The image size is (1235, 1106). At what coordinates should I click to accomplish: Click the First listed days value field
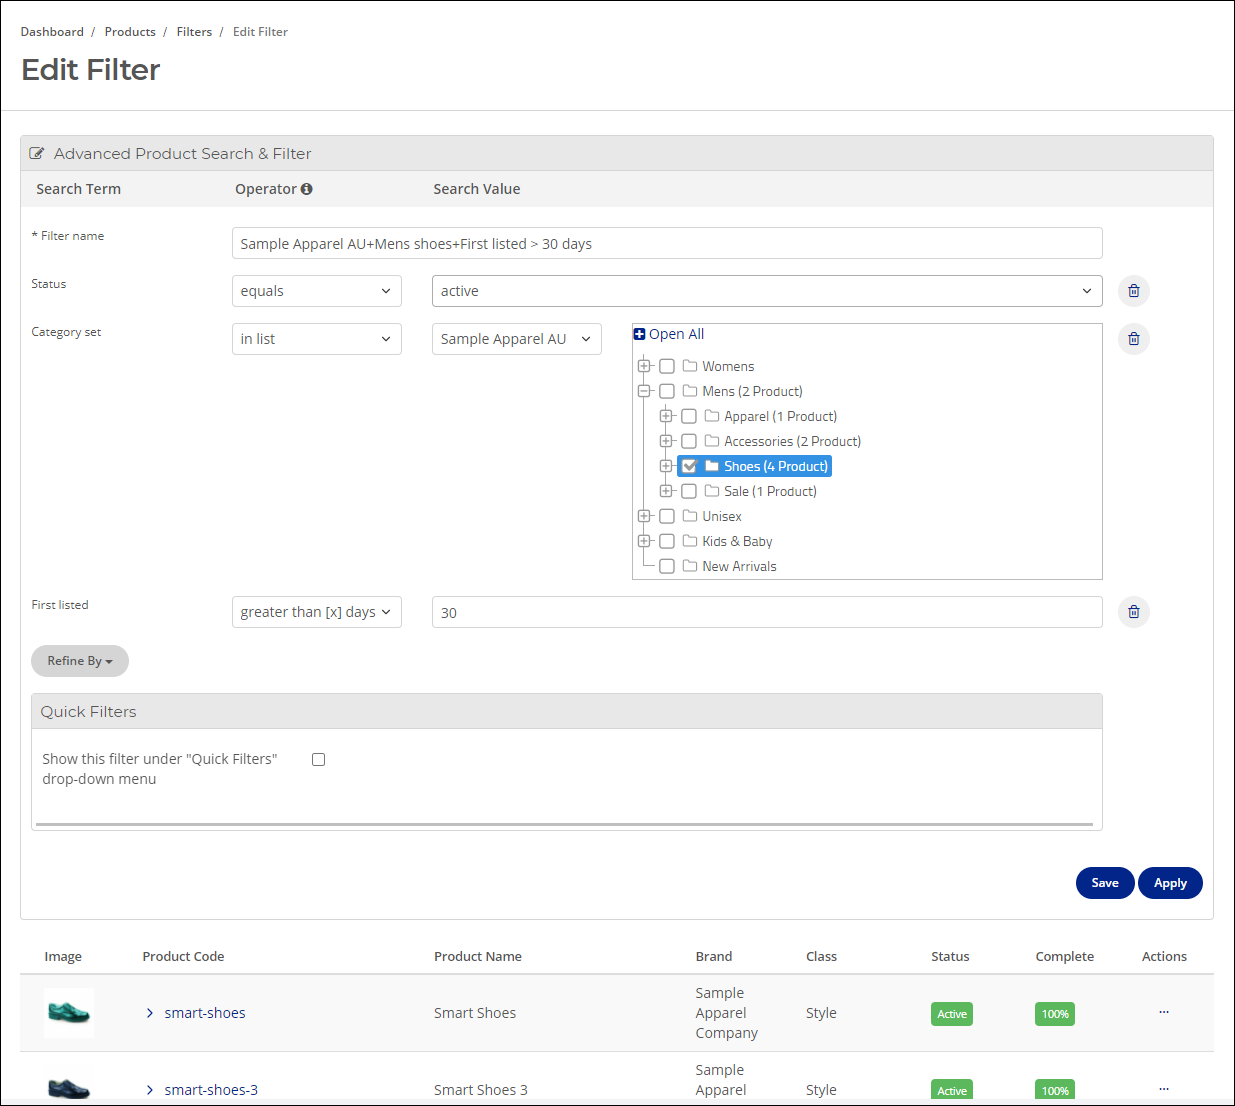click(x=767, y=612)
